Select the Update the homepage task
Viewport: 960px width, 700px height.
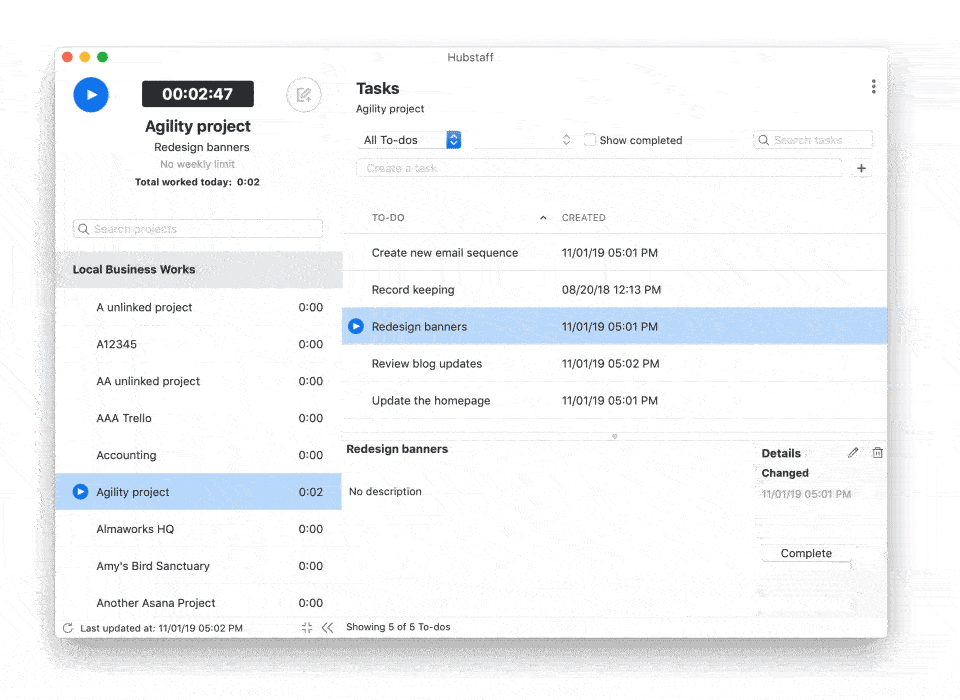(x=614, y=401)
